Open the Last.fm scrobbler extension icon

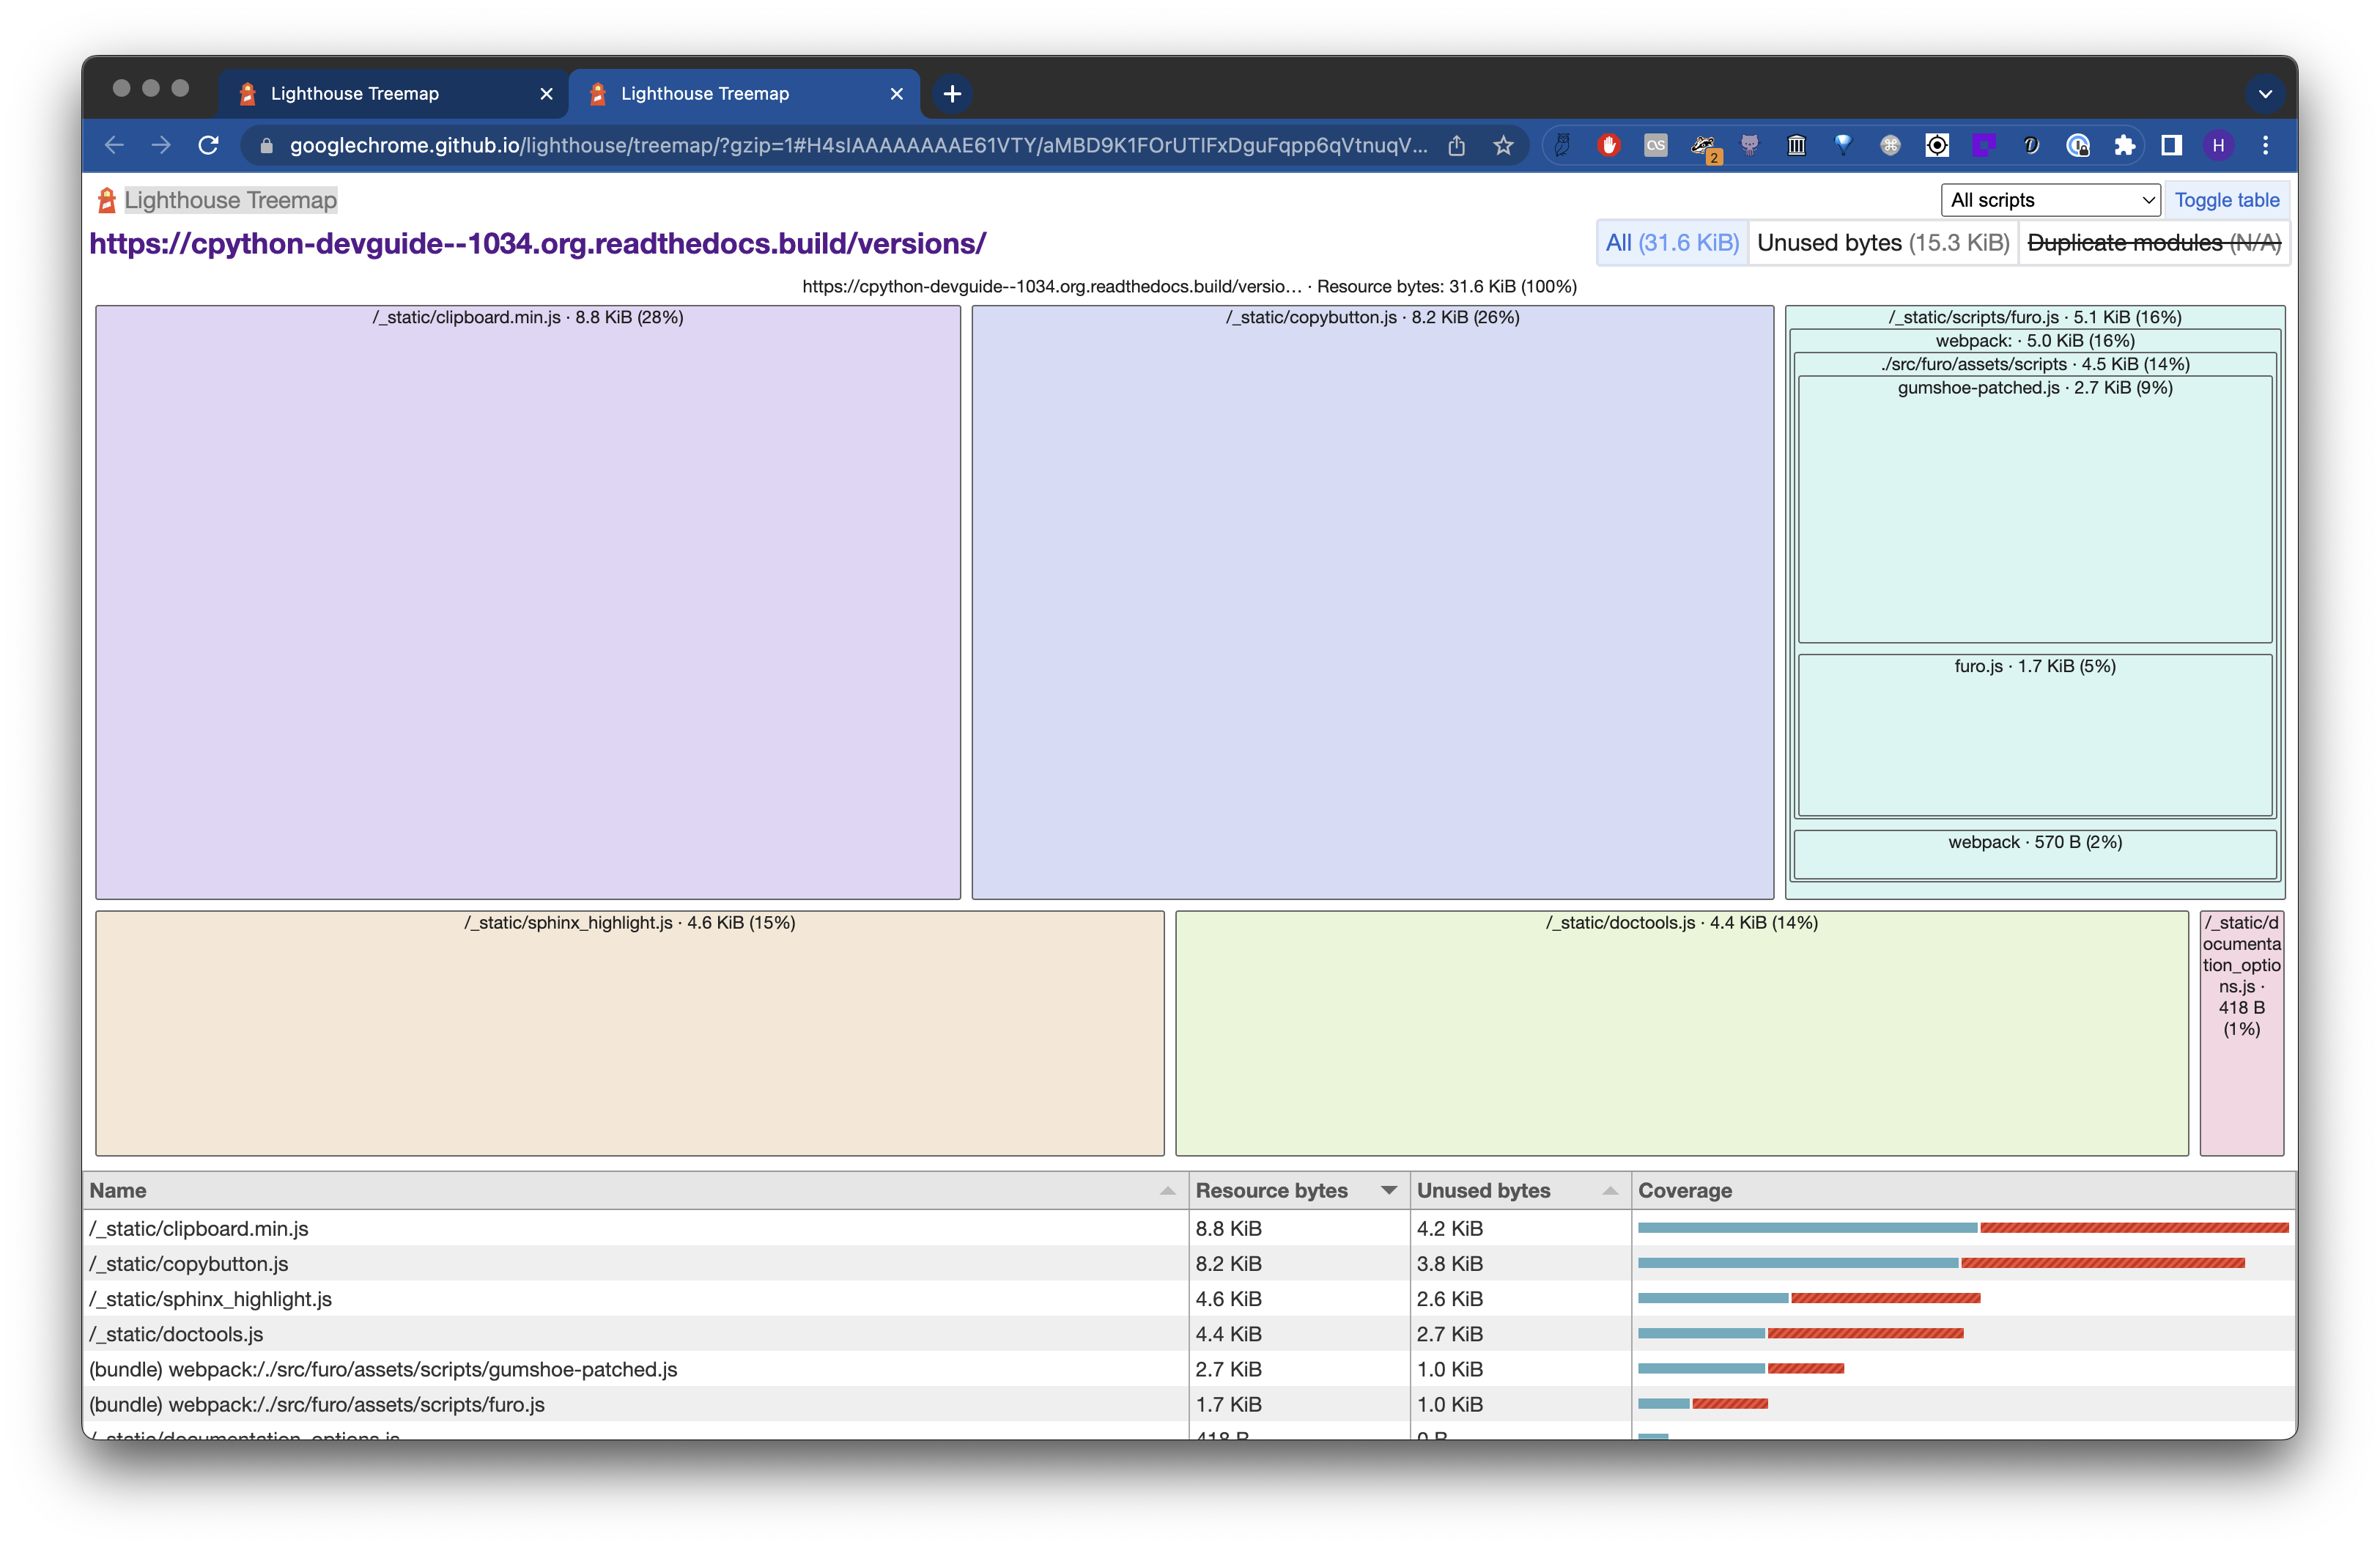tap(1656, 146)
